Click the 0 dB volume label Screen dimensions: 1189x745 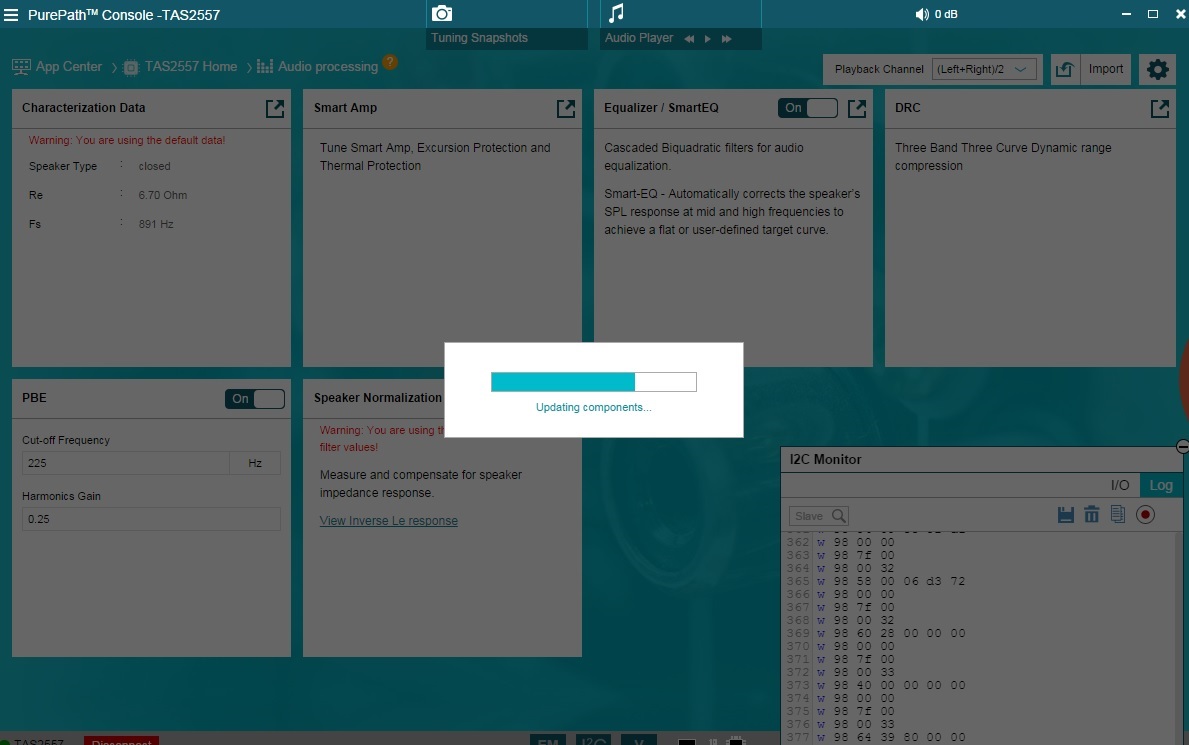click(x=946, y=14)
